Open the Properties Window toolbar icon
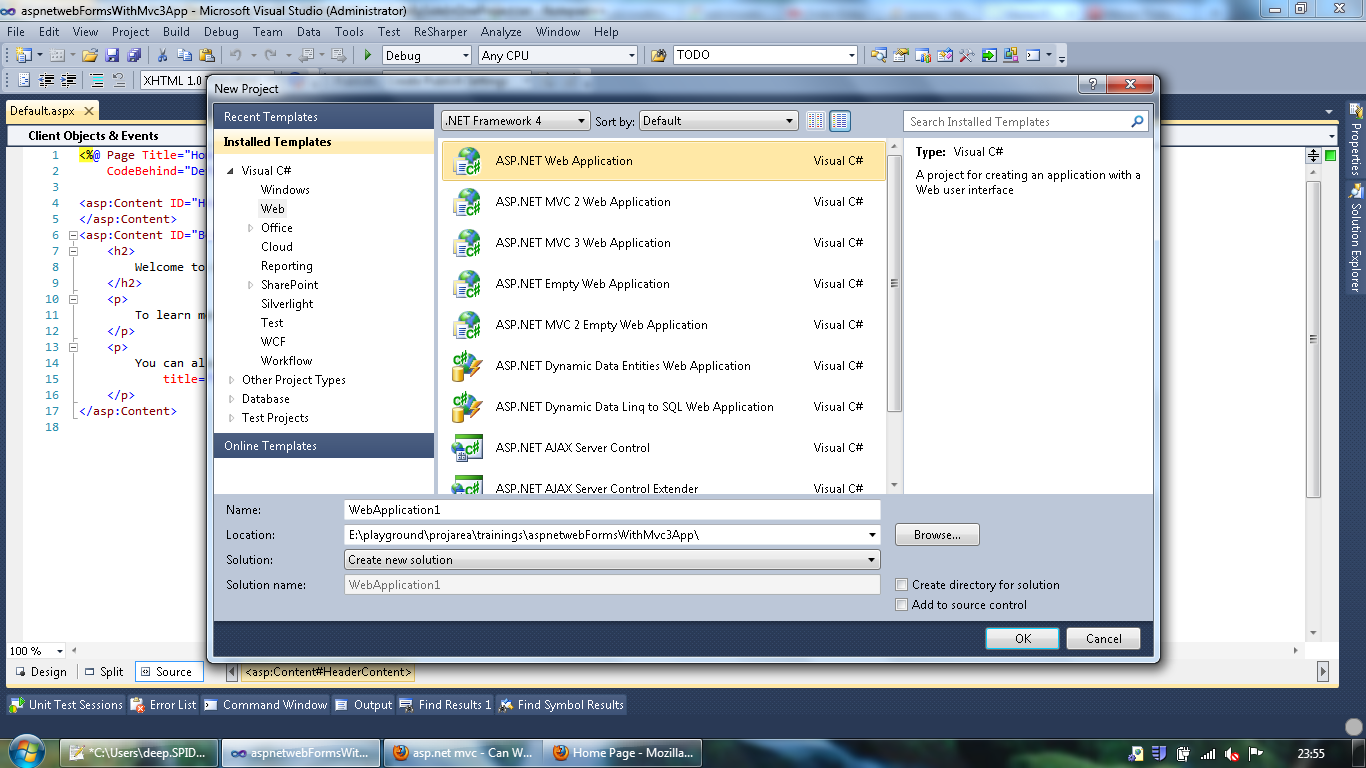This screenshot has width=1366, height=768. coord(901,55)
